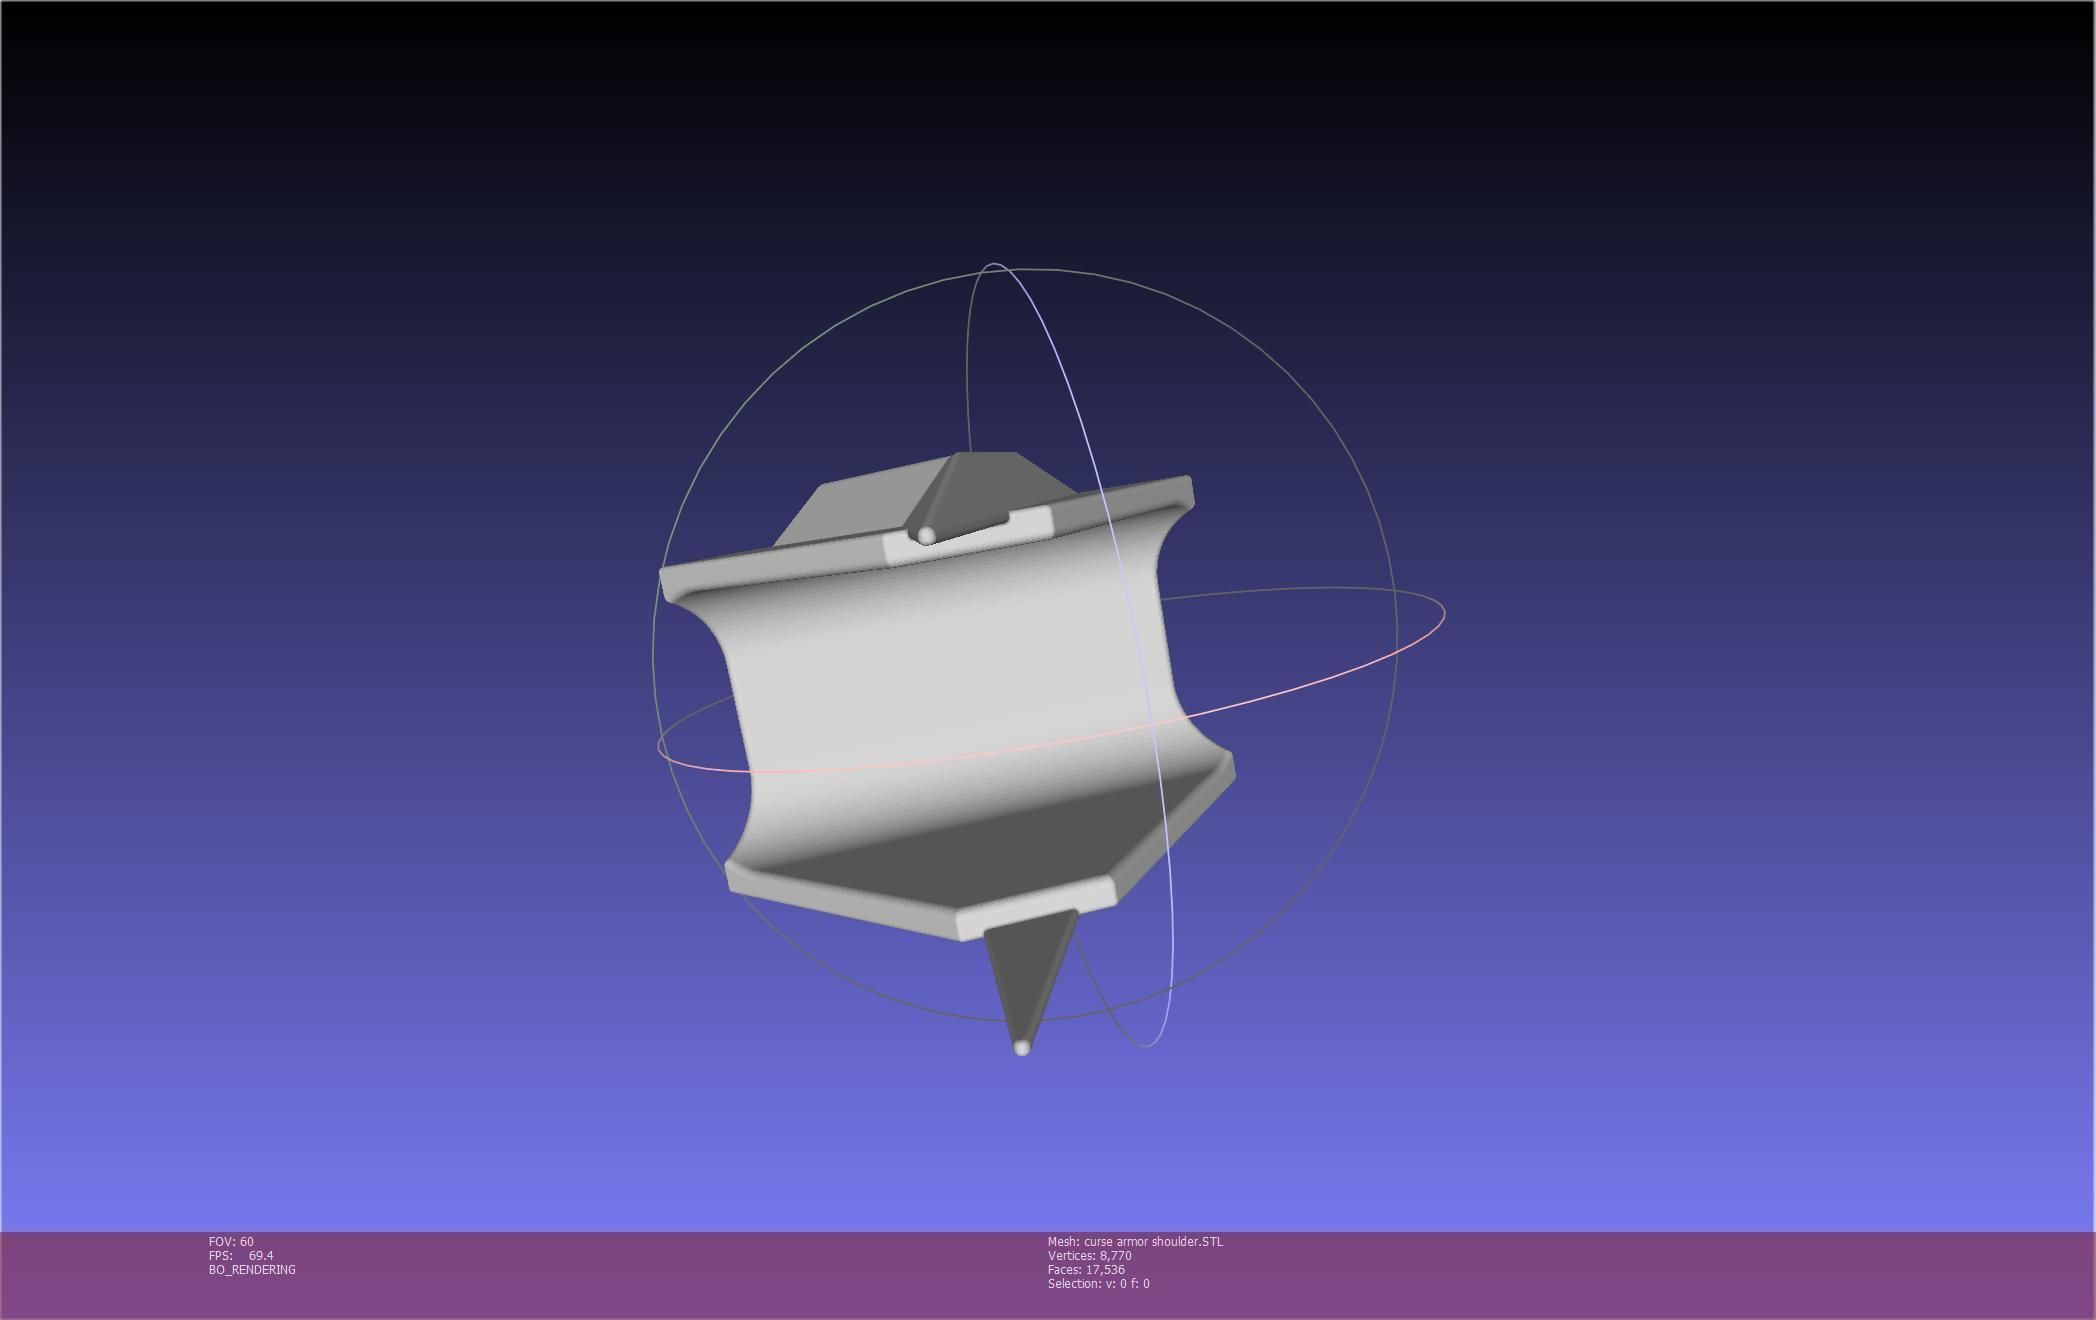Click the BO_RENDERING status text
This screenshot has width=2096, height=1320.
[252, 1269]
